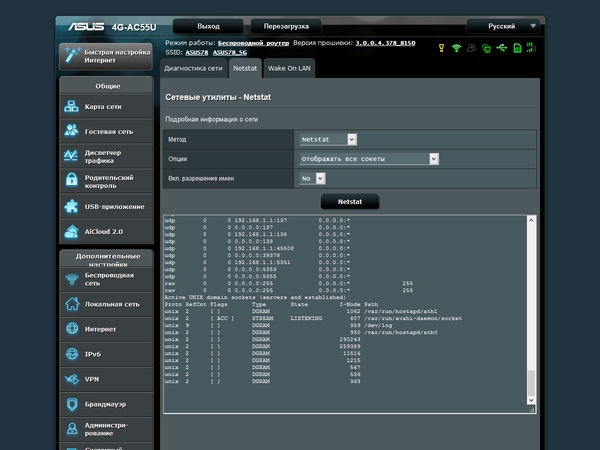Open the Опции sockets display dropdown

pos(369,158)
